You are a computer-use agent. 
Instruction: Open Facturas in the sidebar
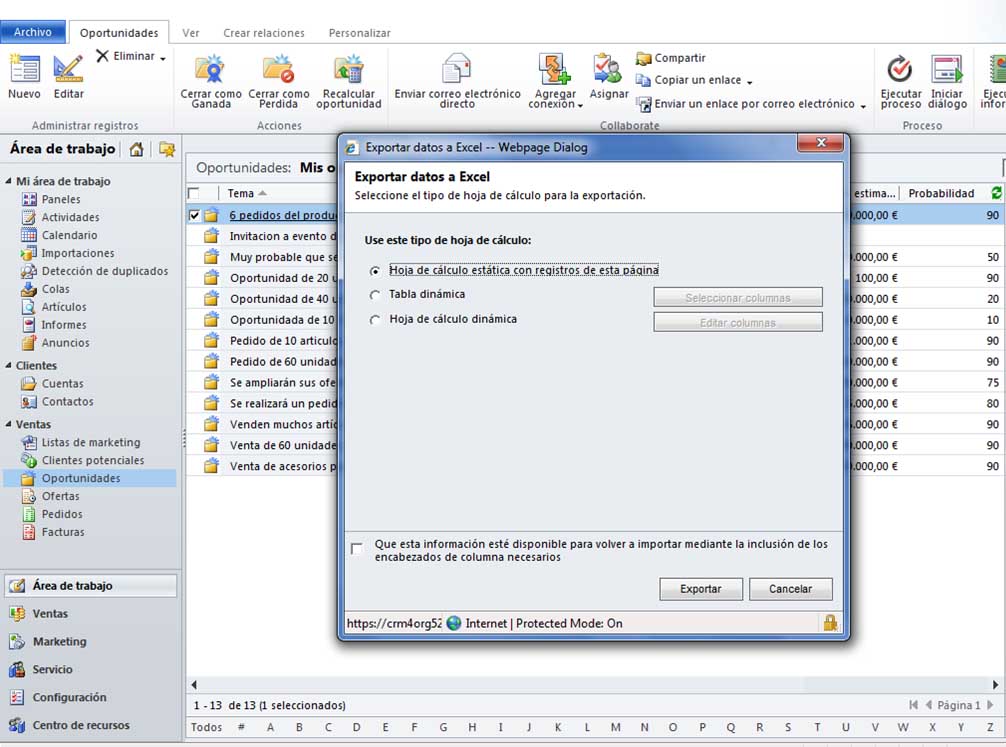(63, 532)
